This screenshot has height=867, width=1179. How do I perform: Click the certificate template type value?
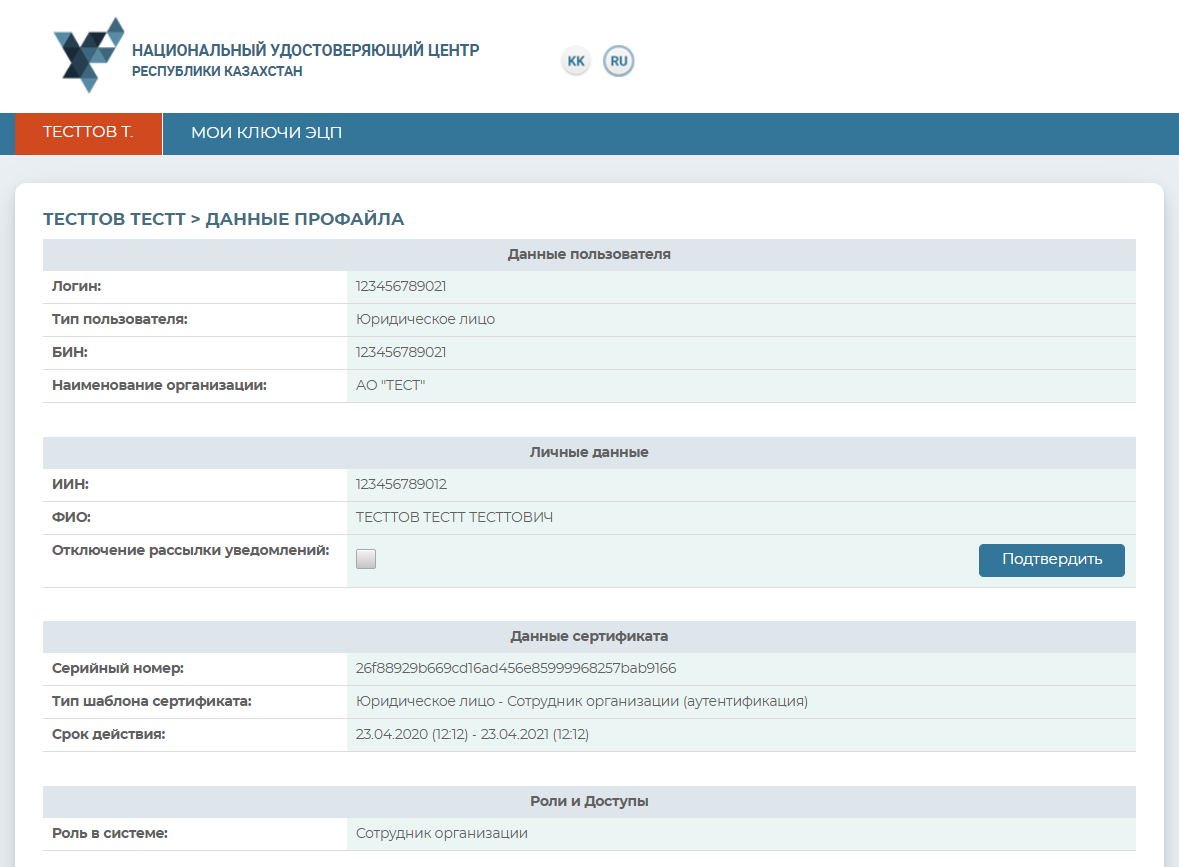point(581,702)
